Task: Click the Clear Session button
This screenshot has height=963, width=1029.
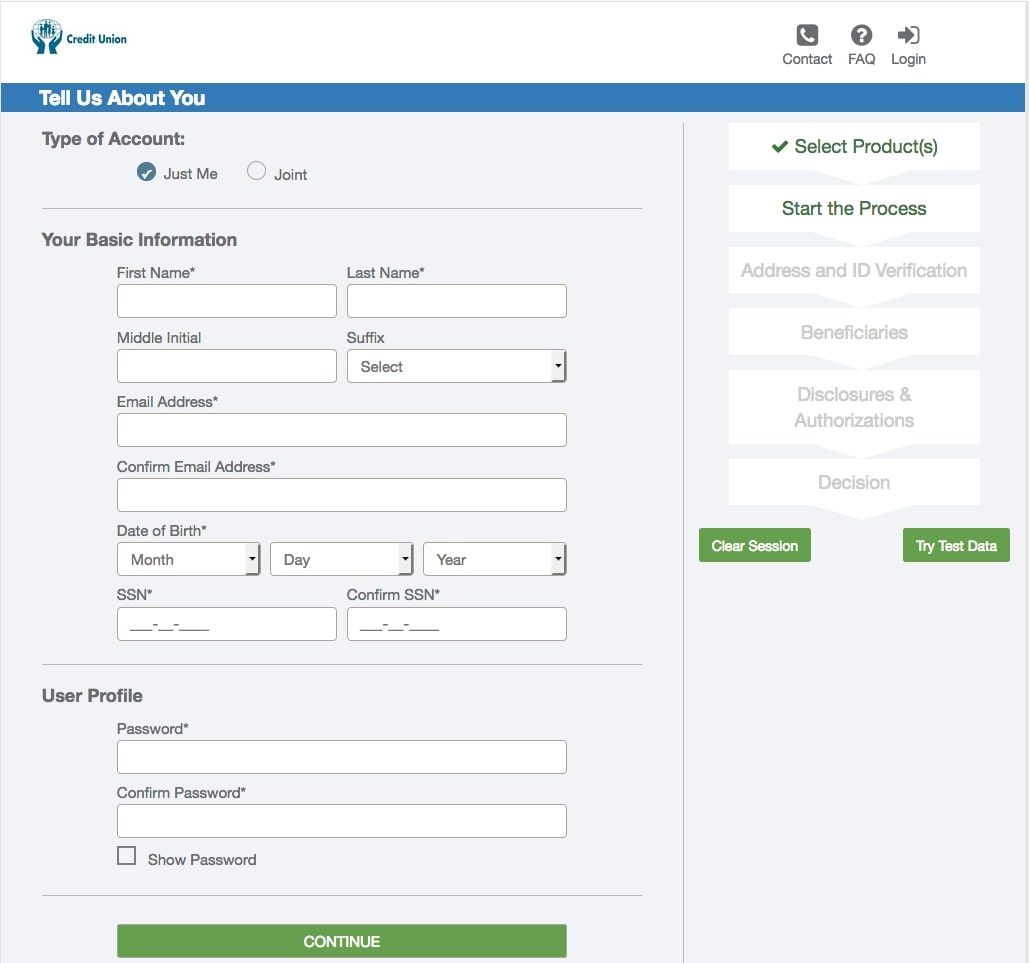Action: click(754, 546)
